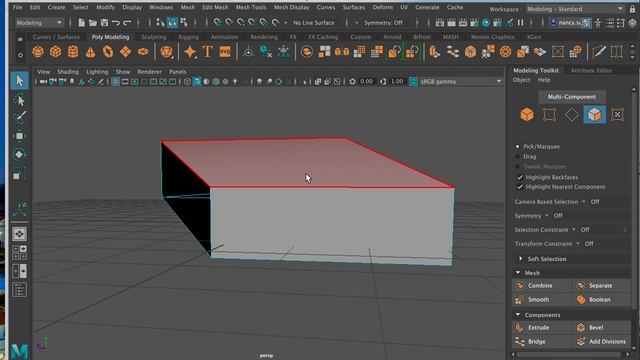Viewport: 640px width, 360px height.
Task: Open the Mesh Tools menu
Action: (251, 7)
